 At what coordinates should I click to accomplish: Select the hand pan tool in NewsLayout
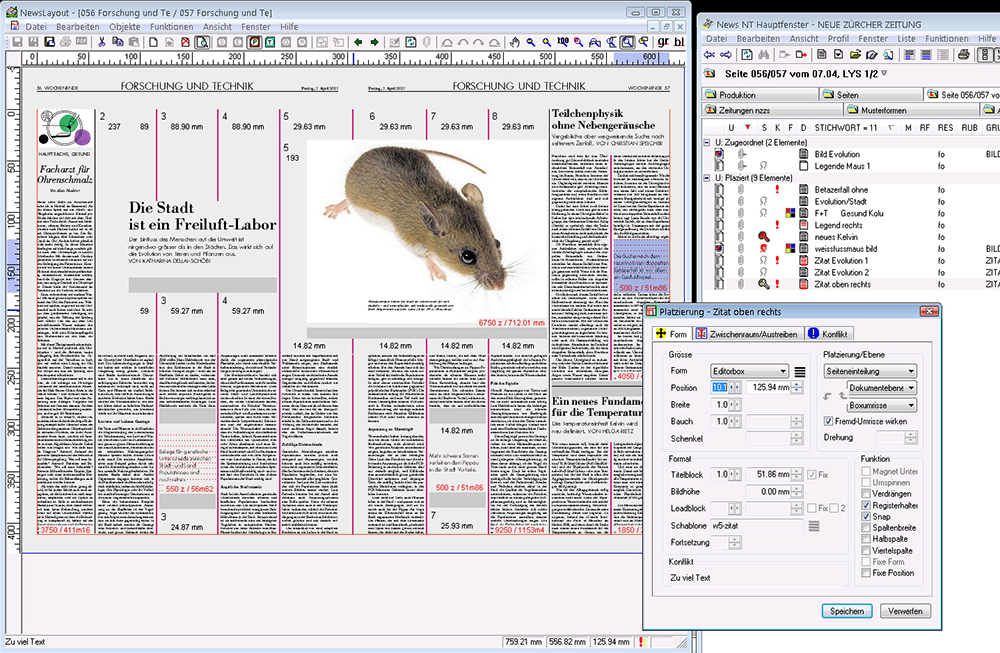[515, 42]
